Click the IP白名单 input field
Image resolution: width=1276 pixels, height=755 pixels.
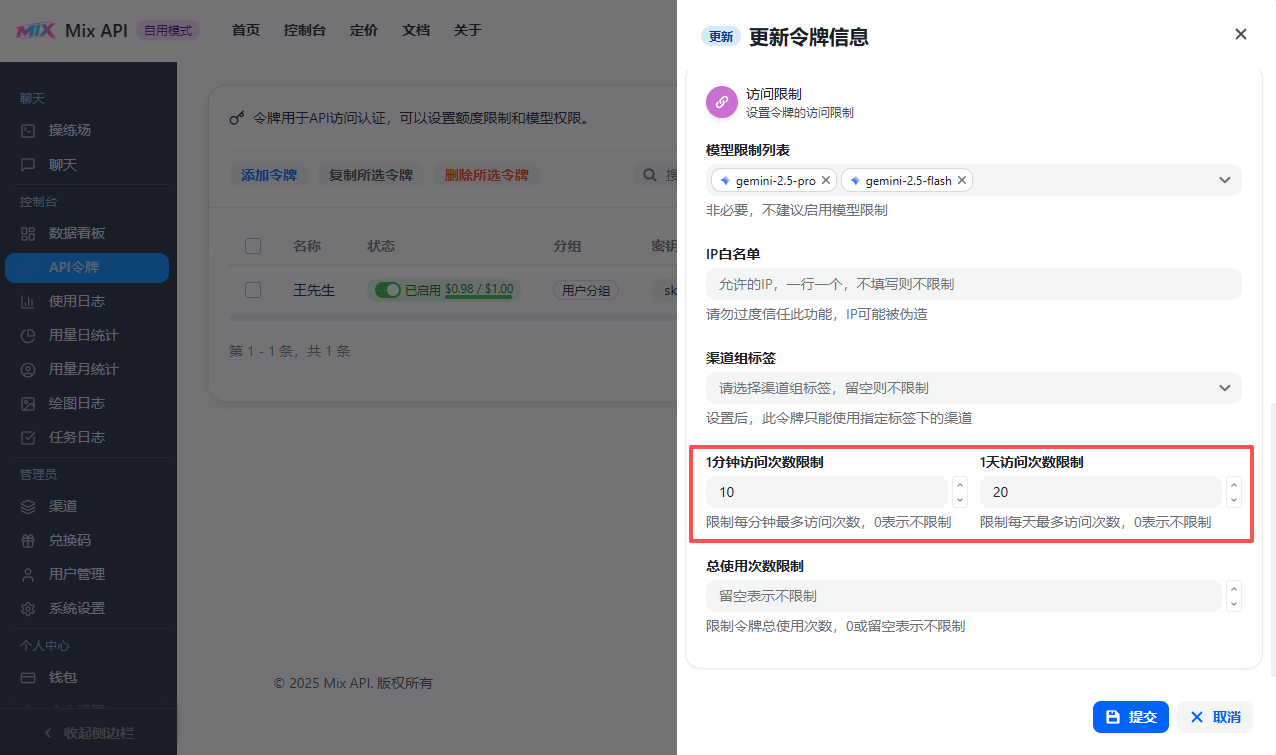972,284
